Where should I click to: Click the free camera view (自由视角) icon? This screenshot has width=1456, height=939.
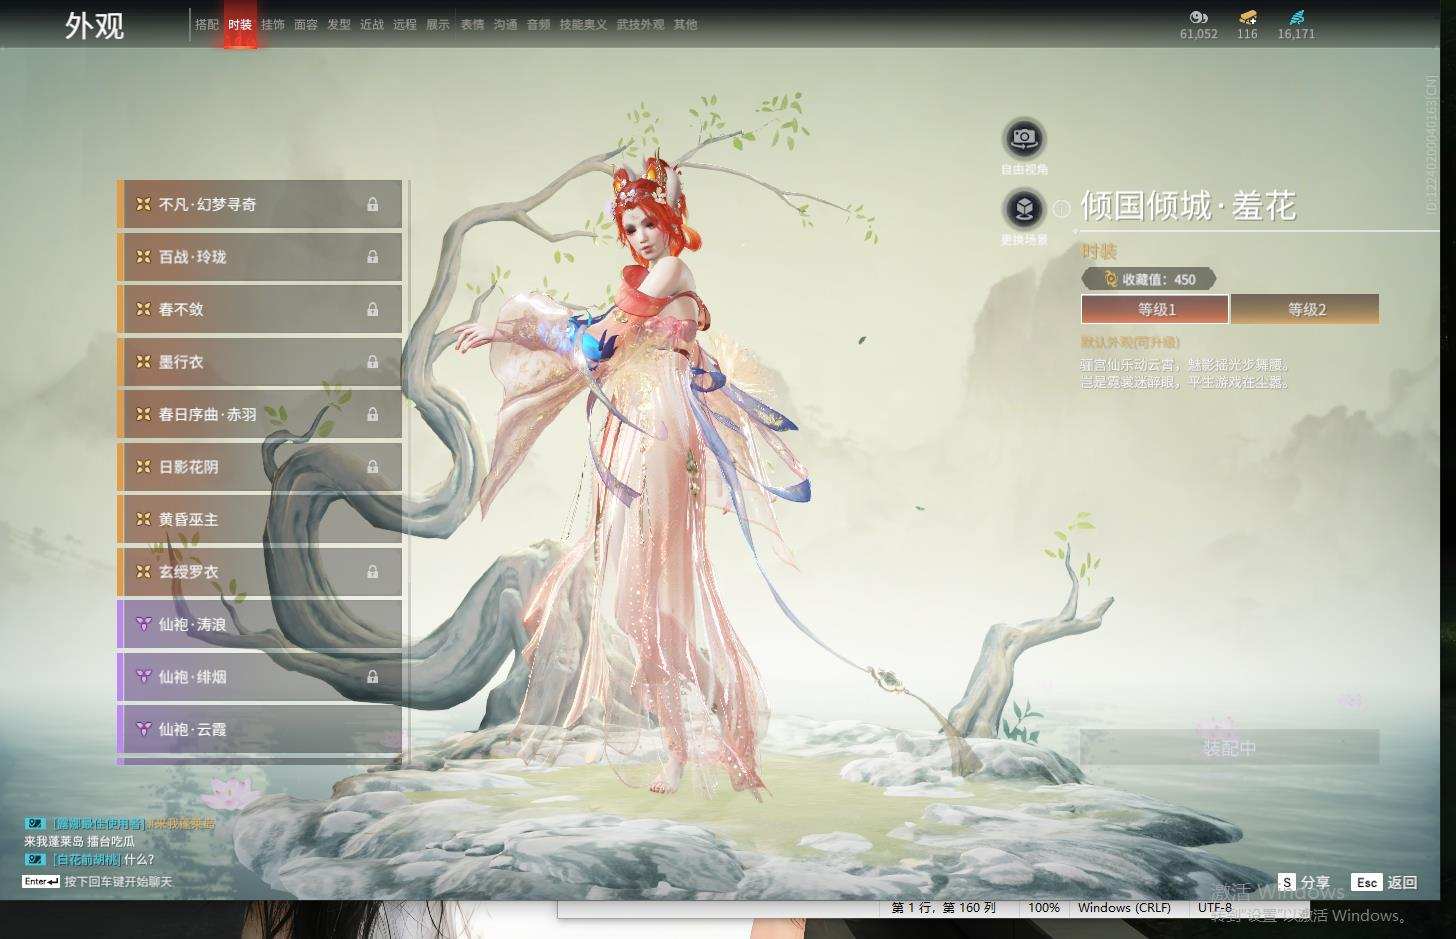pos(1024,138)
